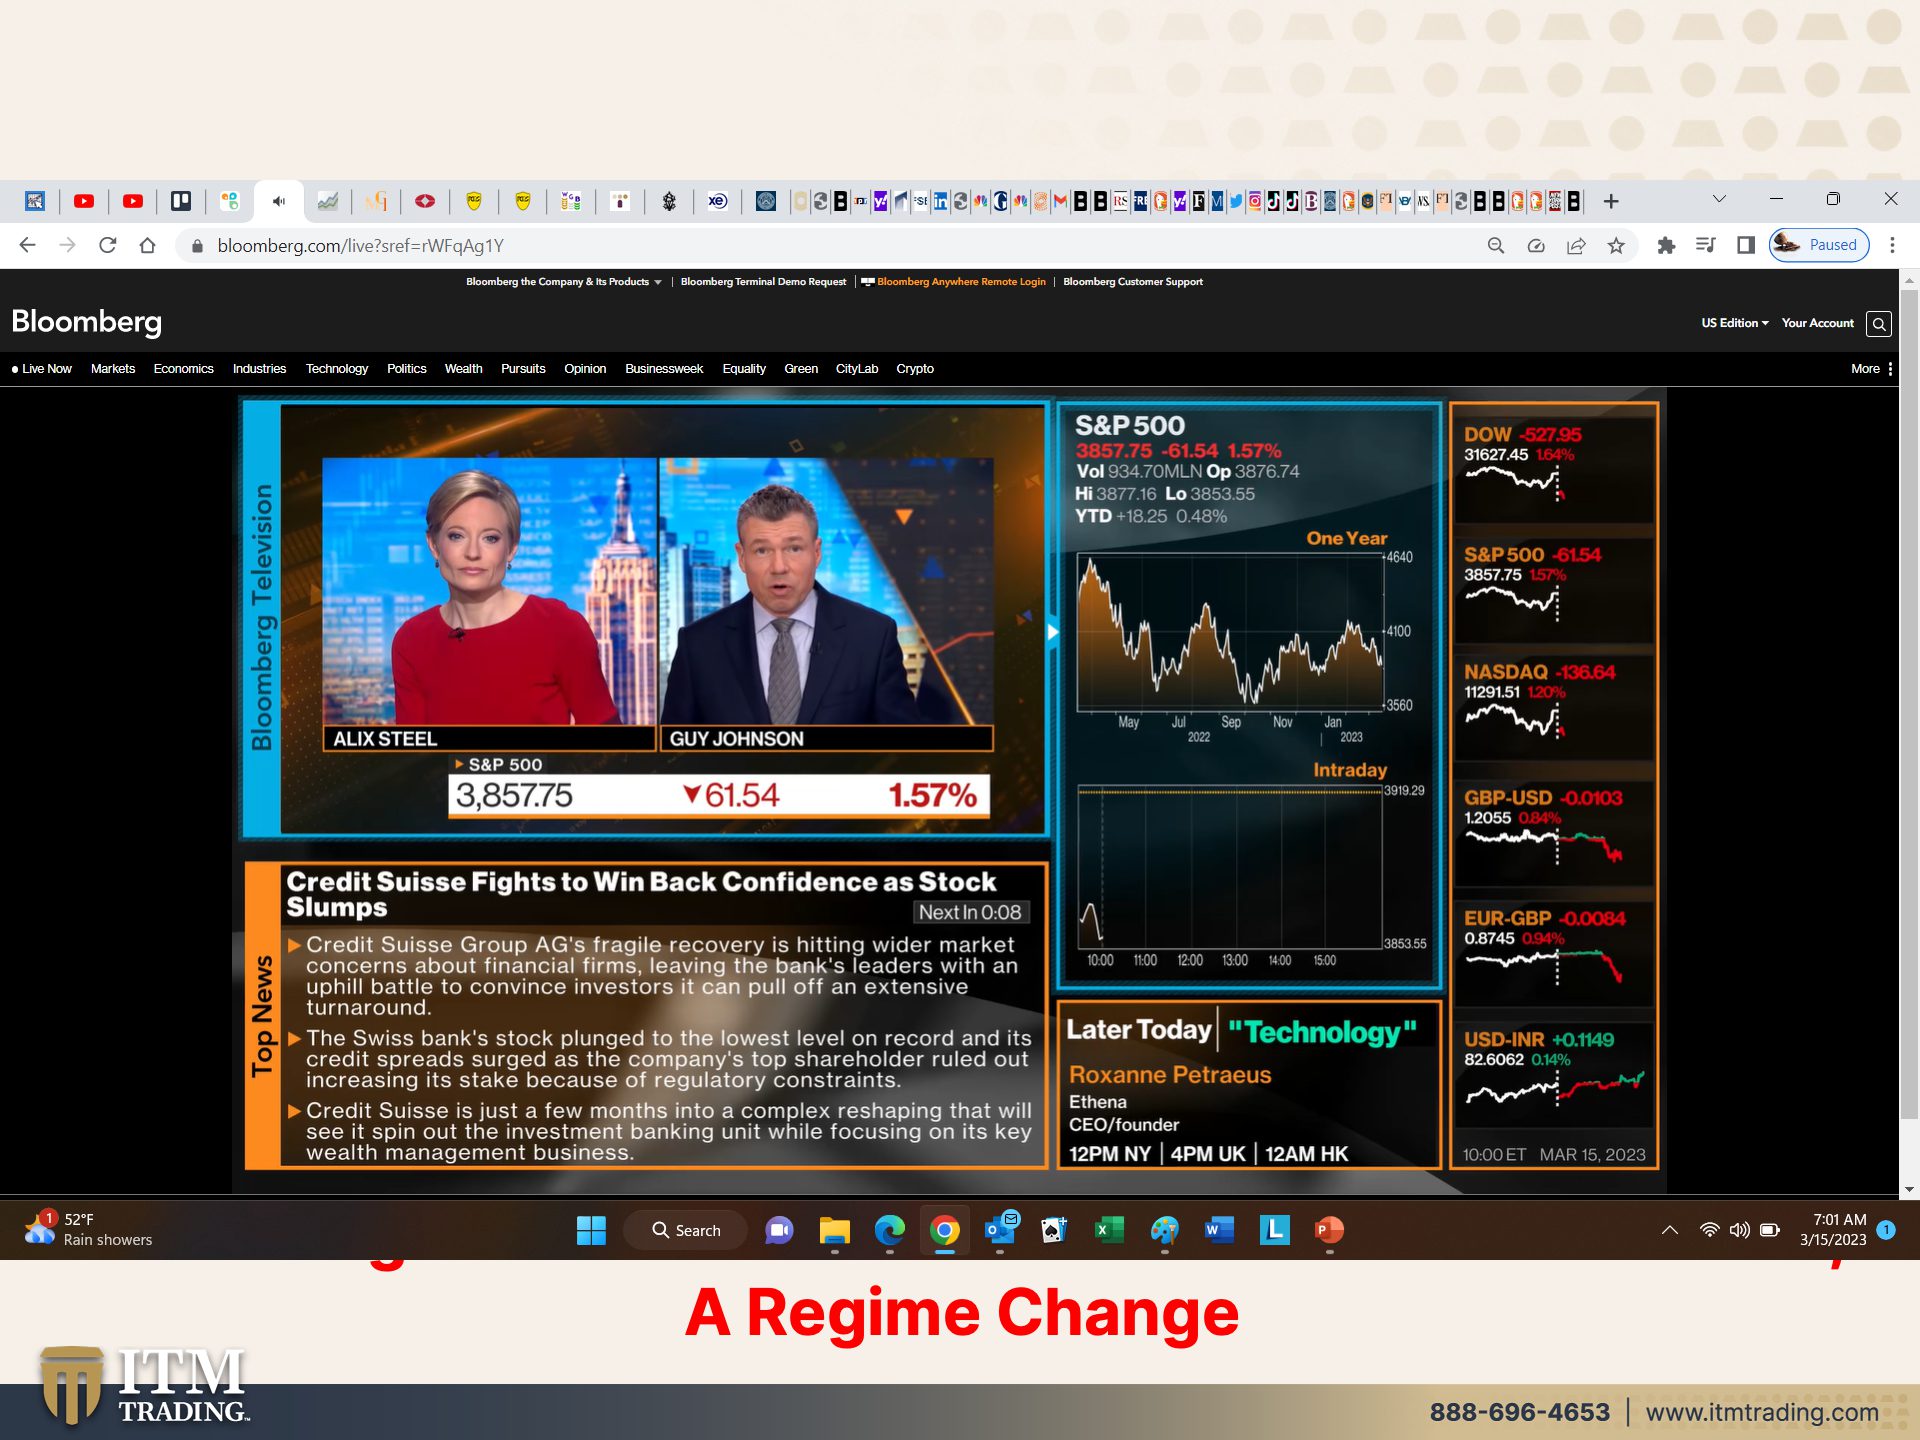Open Microsoft Edge from the taskbar

point(889,1230)
